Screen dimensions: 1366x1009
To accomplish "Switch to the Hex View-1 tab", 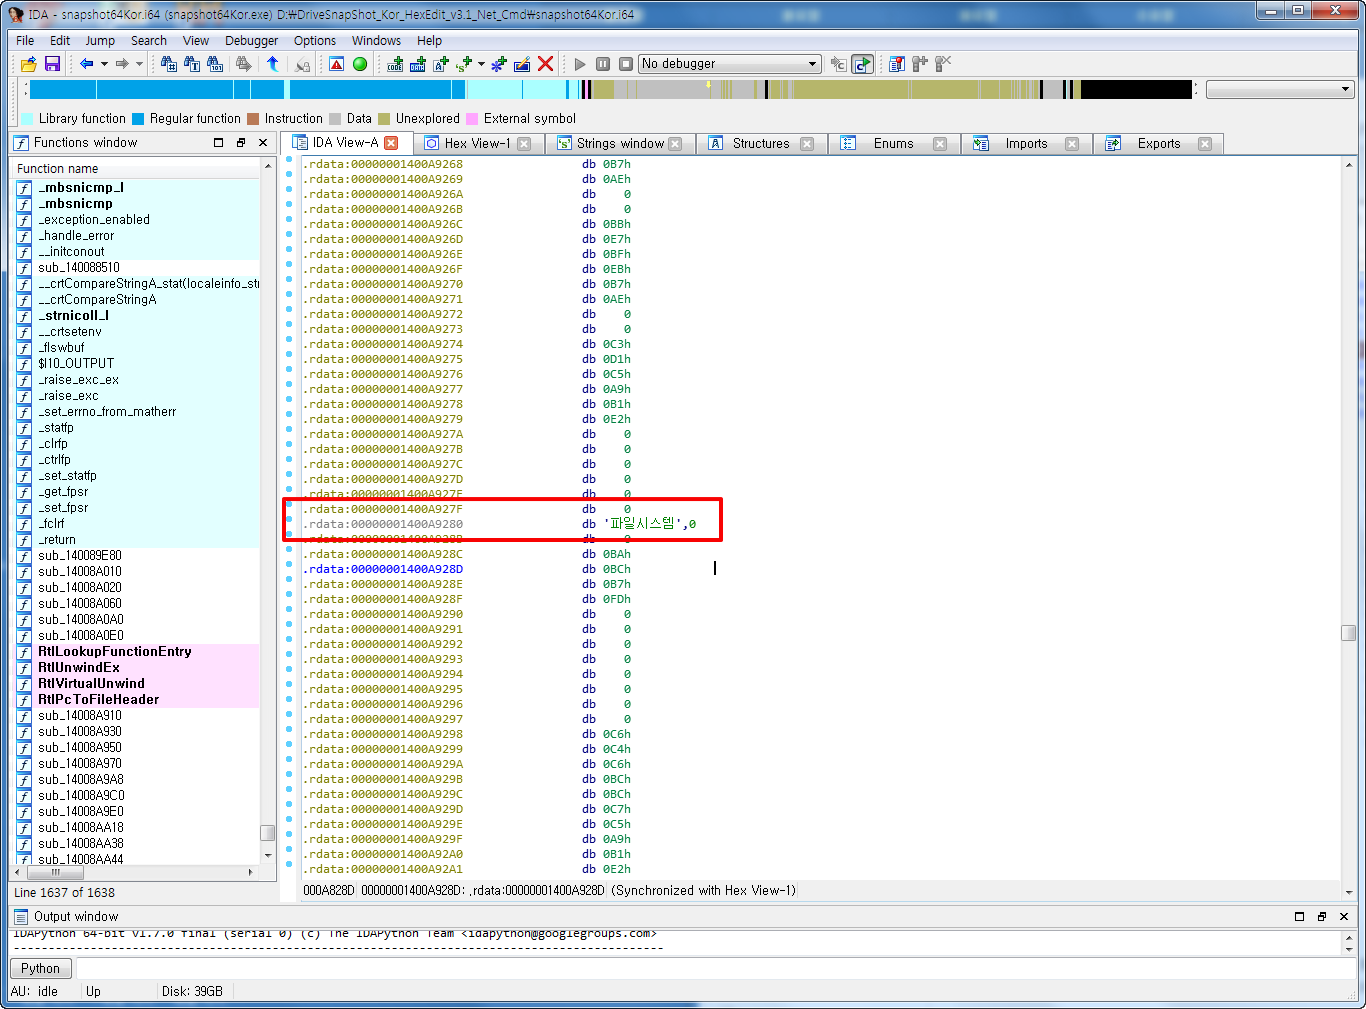I will [477, 144].
